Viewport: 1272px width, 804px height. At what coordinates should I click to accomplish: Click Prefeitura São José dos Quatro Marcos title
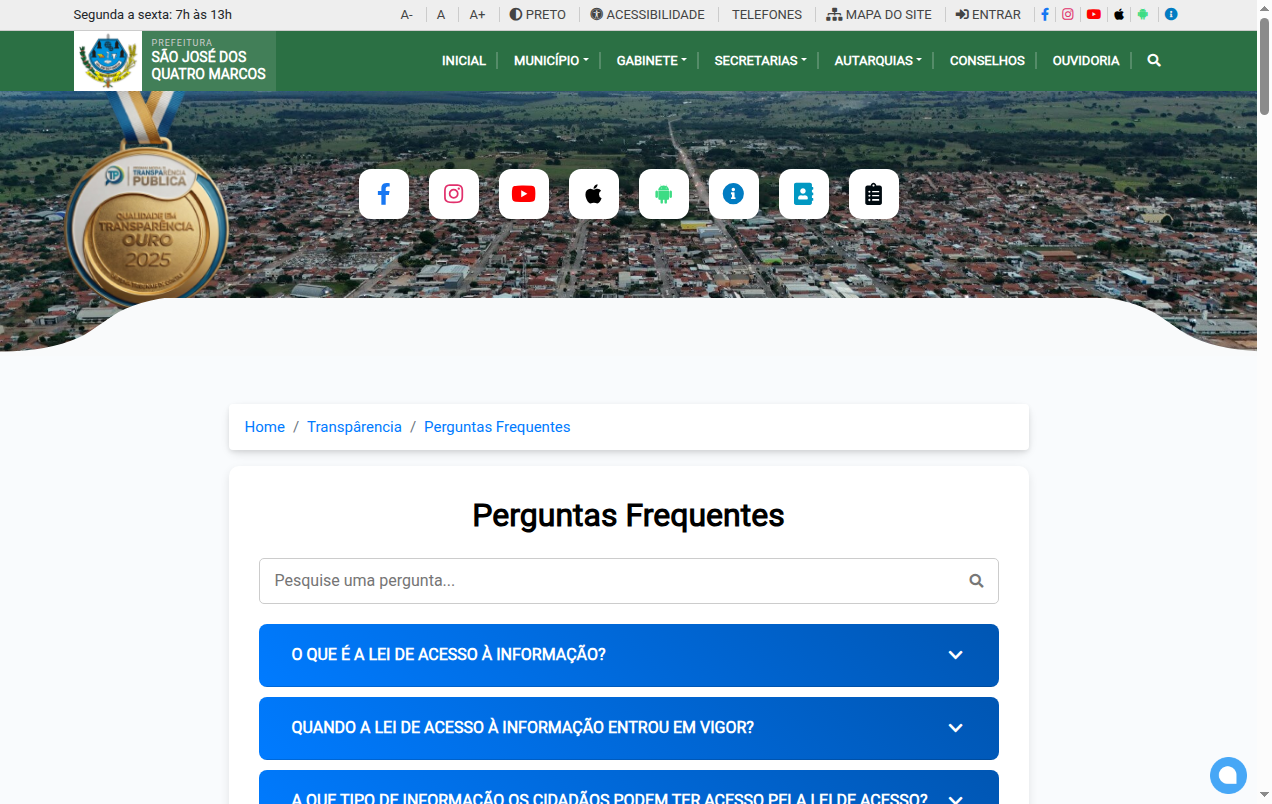(x=208, y=61)
